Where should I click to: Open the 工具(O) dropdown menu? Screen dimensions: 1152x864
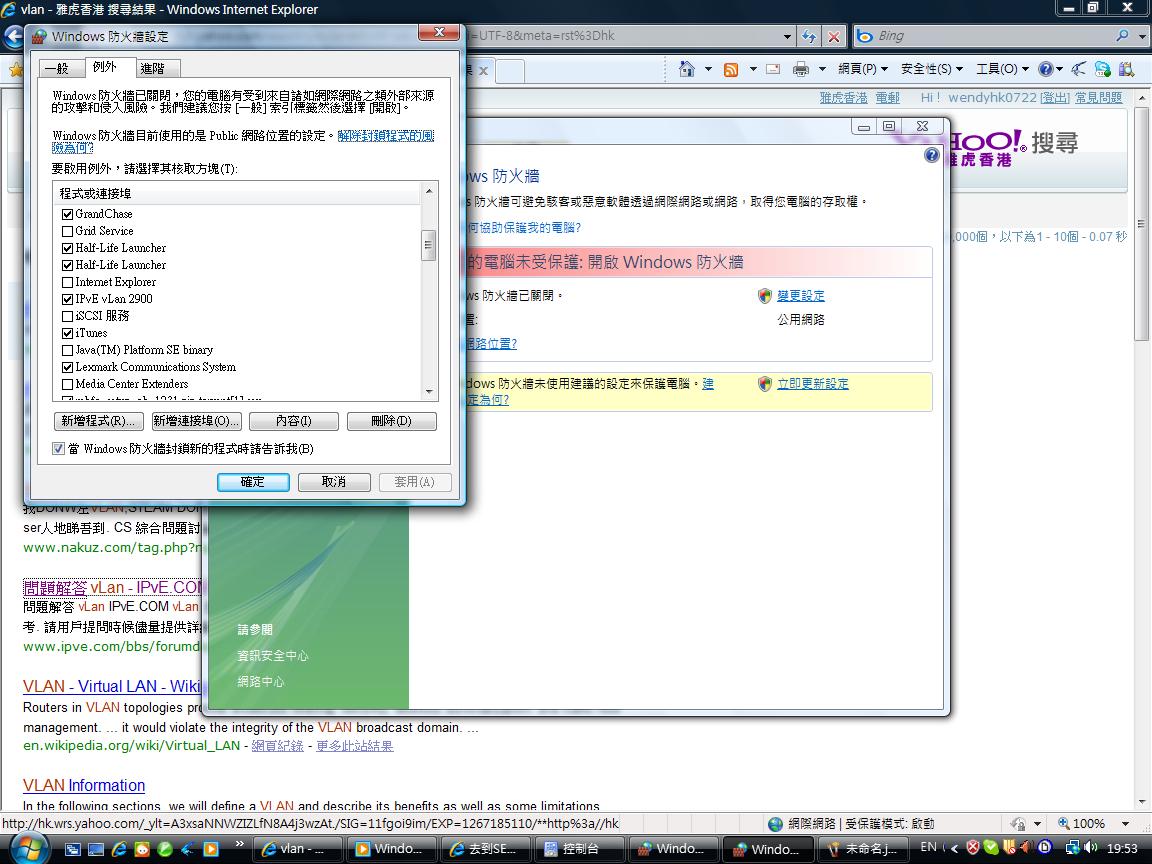(1002, 69)
